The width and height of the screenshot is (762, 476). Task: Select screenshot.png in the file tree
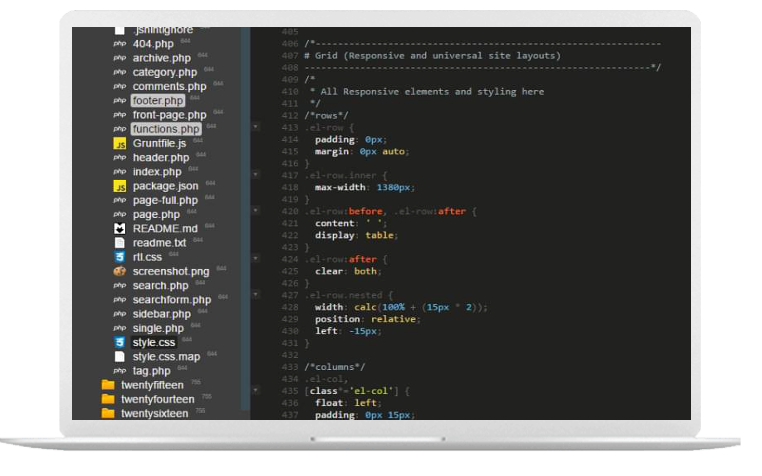tap(171, 271)
